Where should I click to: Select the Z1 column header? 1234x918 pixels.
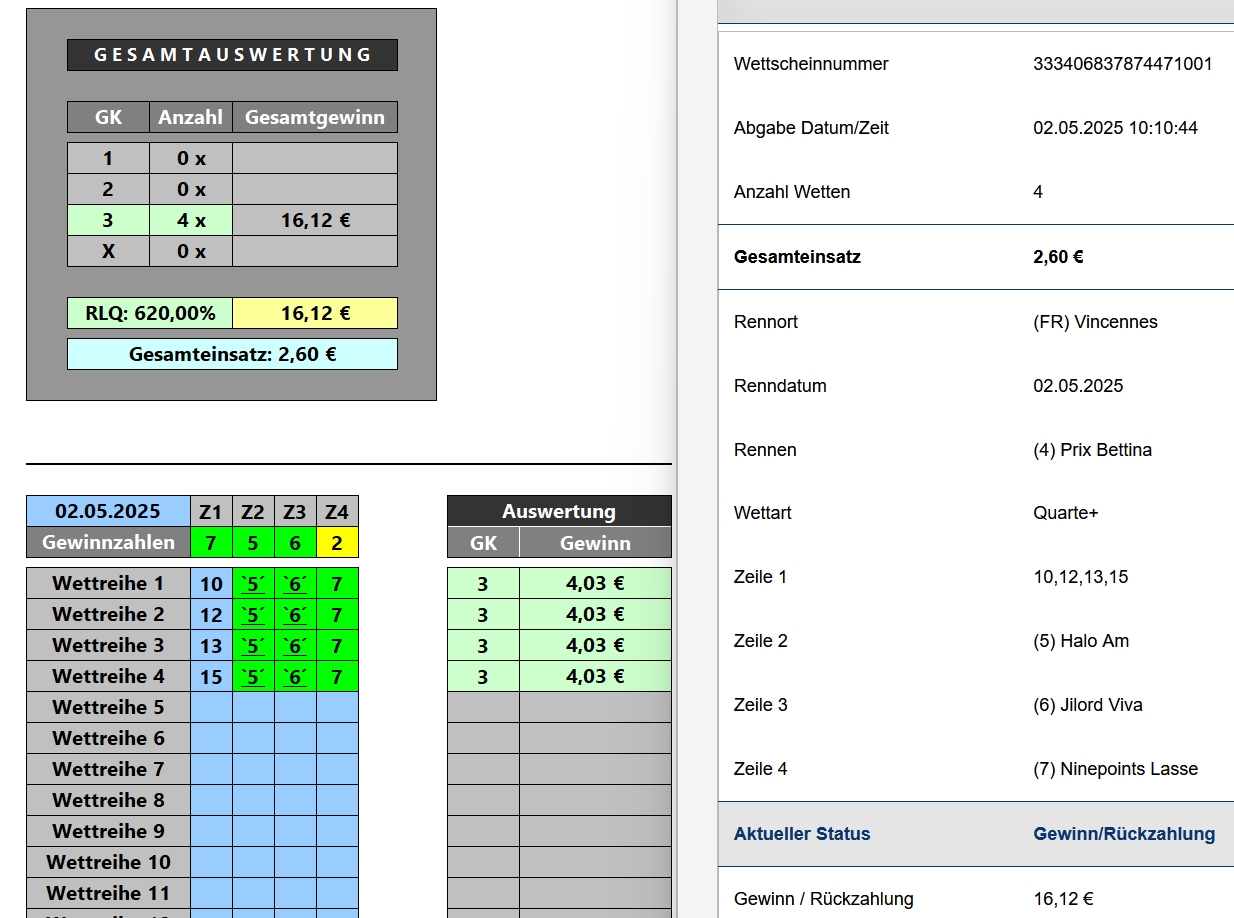211,511
